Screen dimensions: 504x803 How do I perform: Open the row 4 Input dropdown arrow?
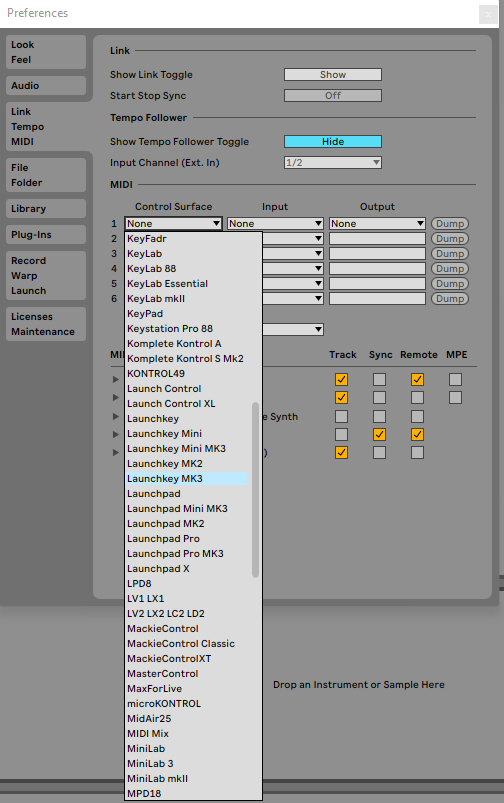pos(319,269)
